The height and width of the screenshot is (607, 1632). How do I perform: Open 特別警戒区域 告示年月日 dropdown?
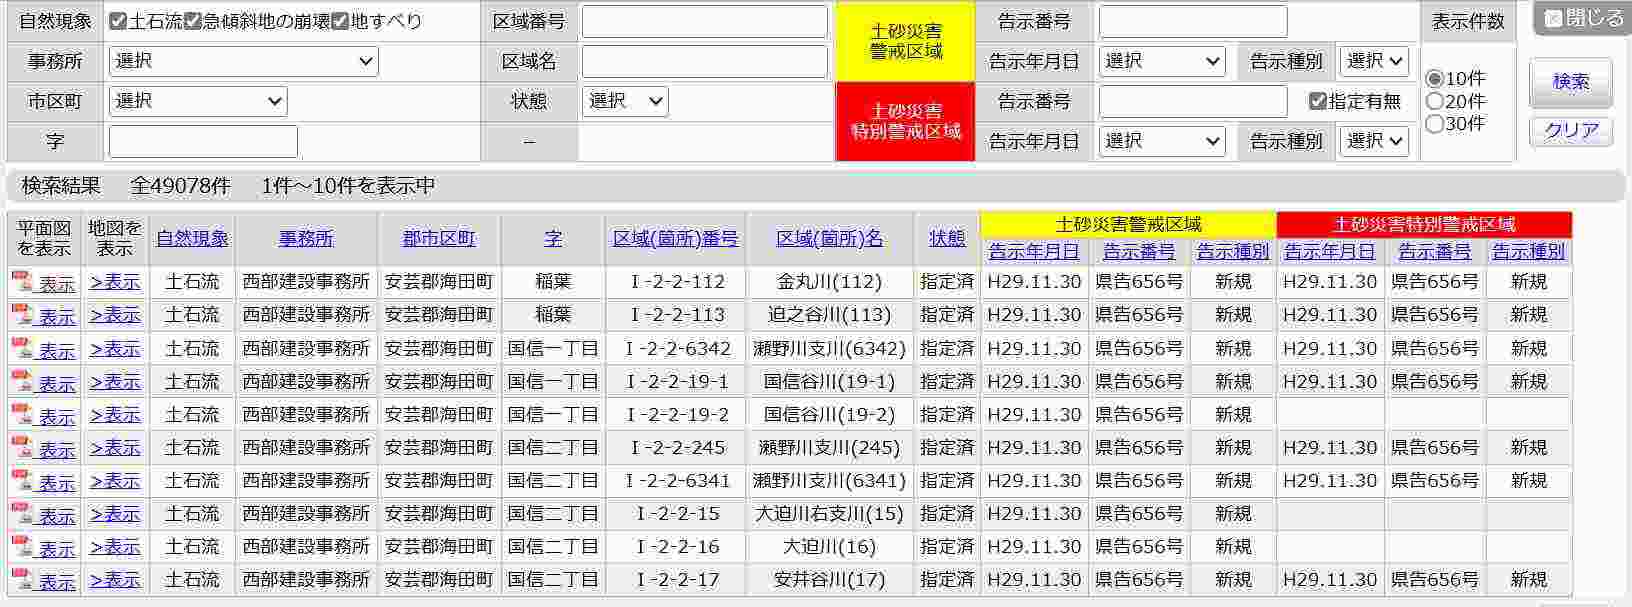(x=1162, y=141)
